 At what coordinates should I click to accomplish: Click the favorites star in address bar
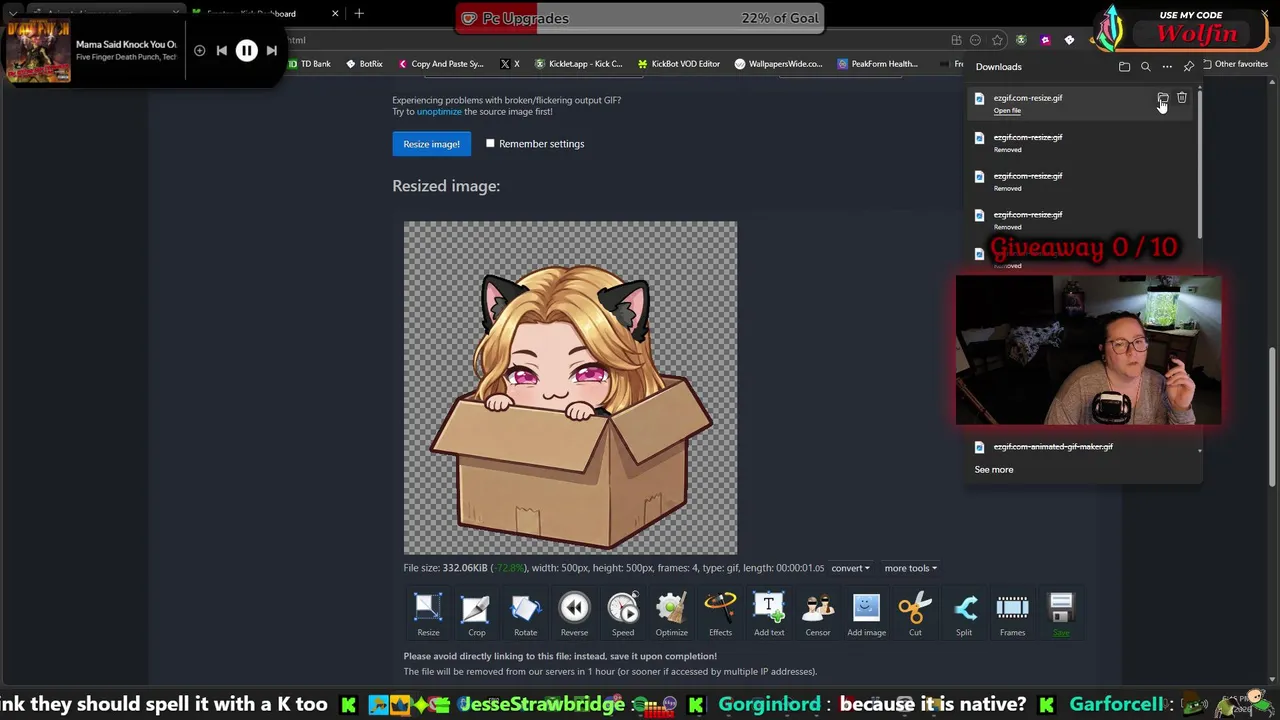tap(997, 40)
